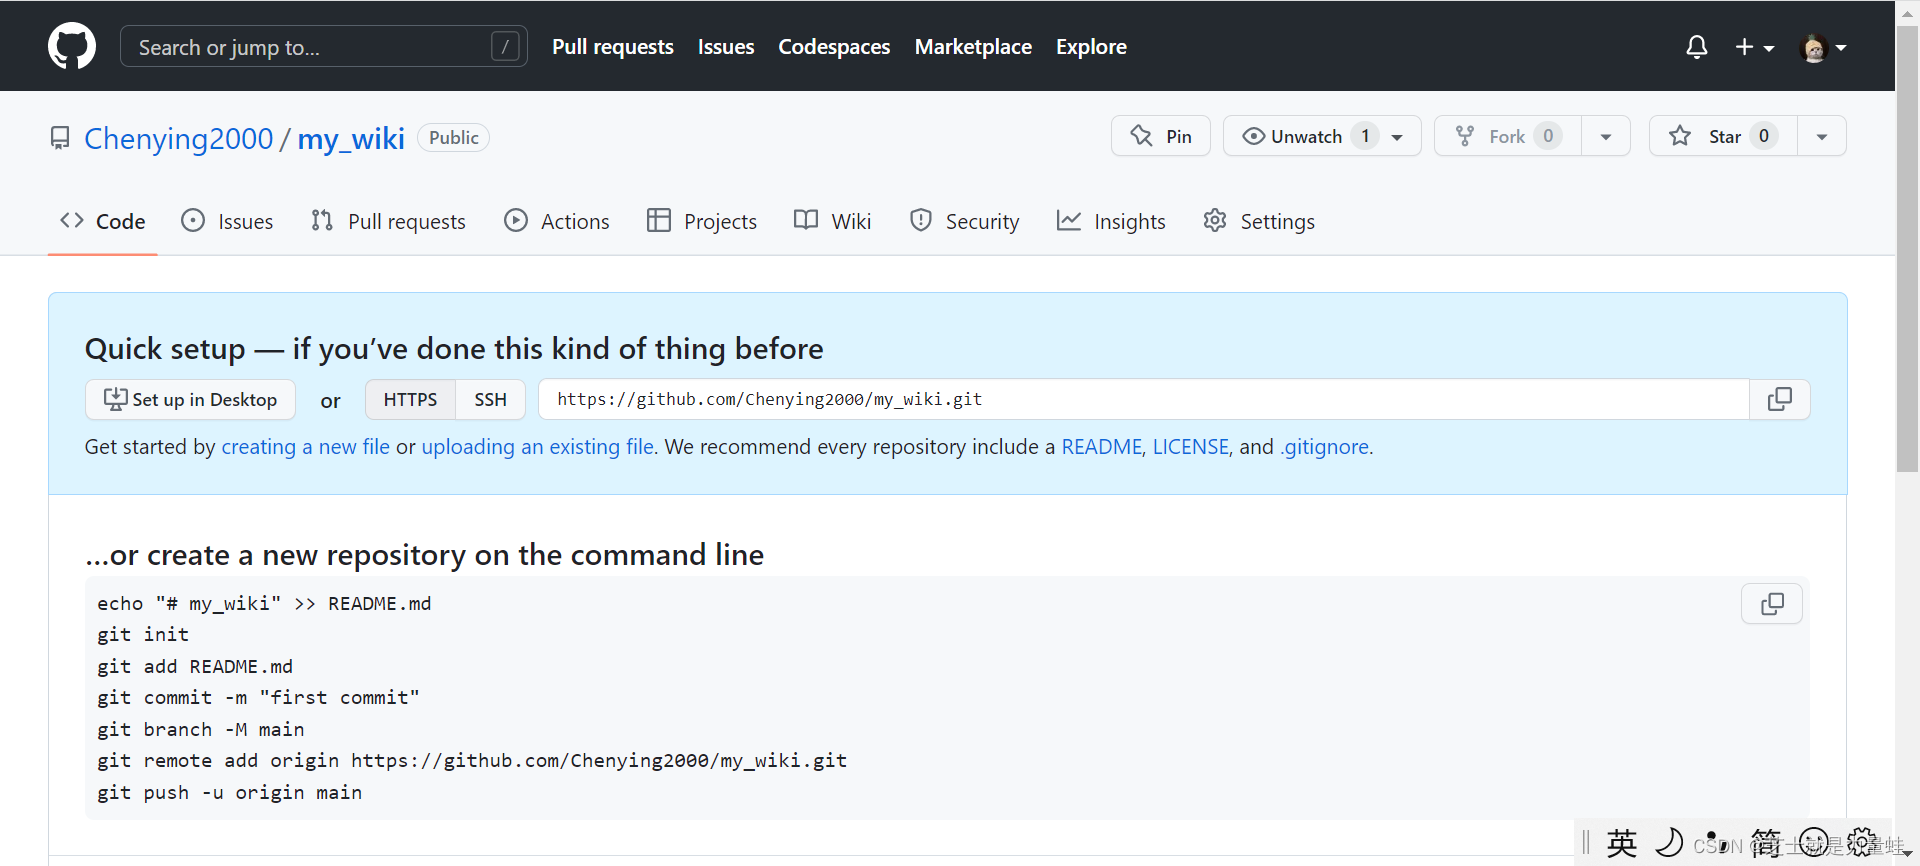Viewport: 1920px width, 866px height.
Task: Go to Codespaces
Action: [x=834, y=46]
